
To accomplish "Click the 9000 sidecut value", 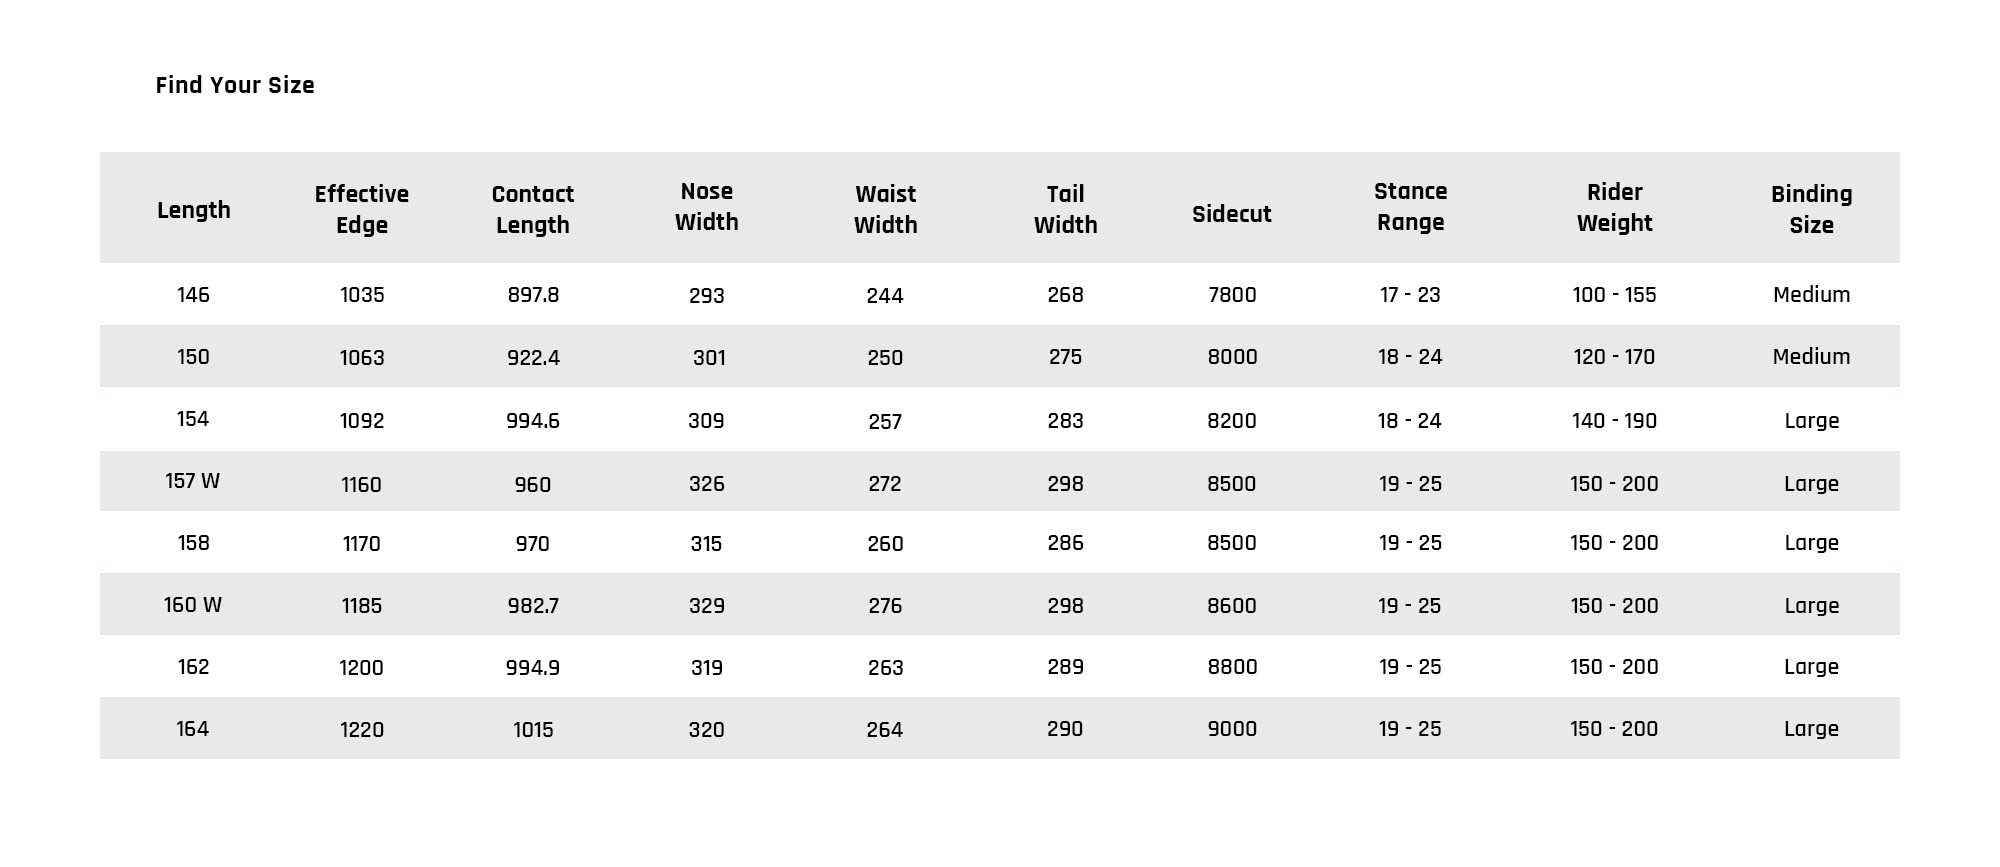I will pos(1232,729).
